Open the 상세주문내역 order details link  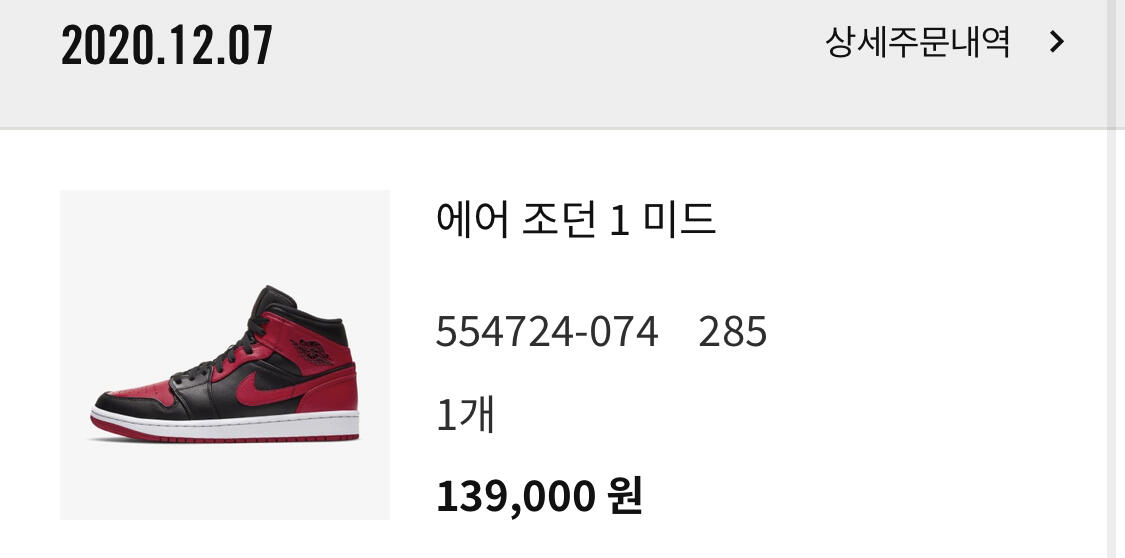(918, 42)
